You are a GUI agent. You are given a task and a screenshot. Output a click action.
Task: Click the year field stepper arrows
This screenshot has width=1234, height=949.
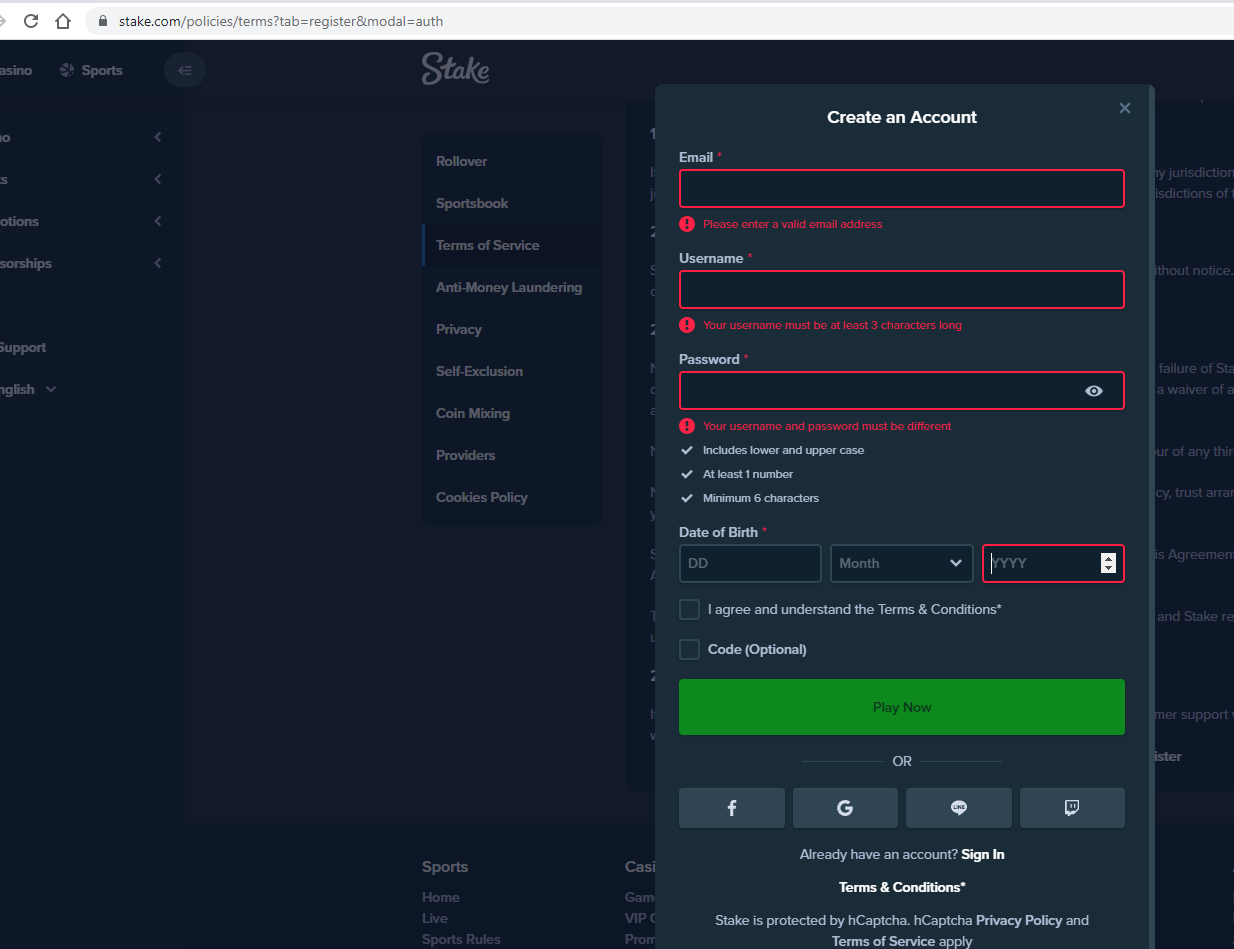click(1107, 563)
